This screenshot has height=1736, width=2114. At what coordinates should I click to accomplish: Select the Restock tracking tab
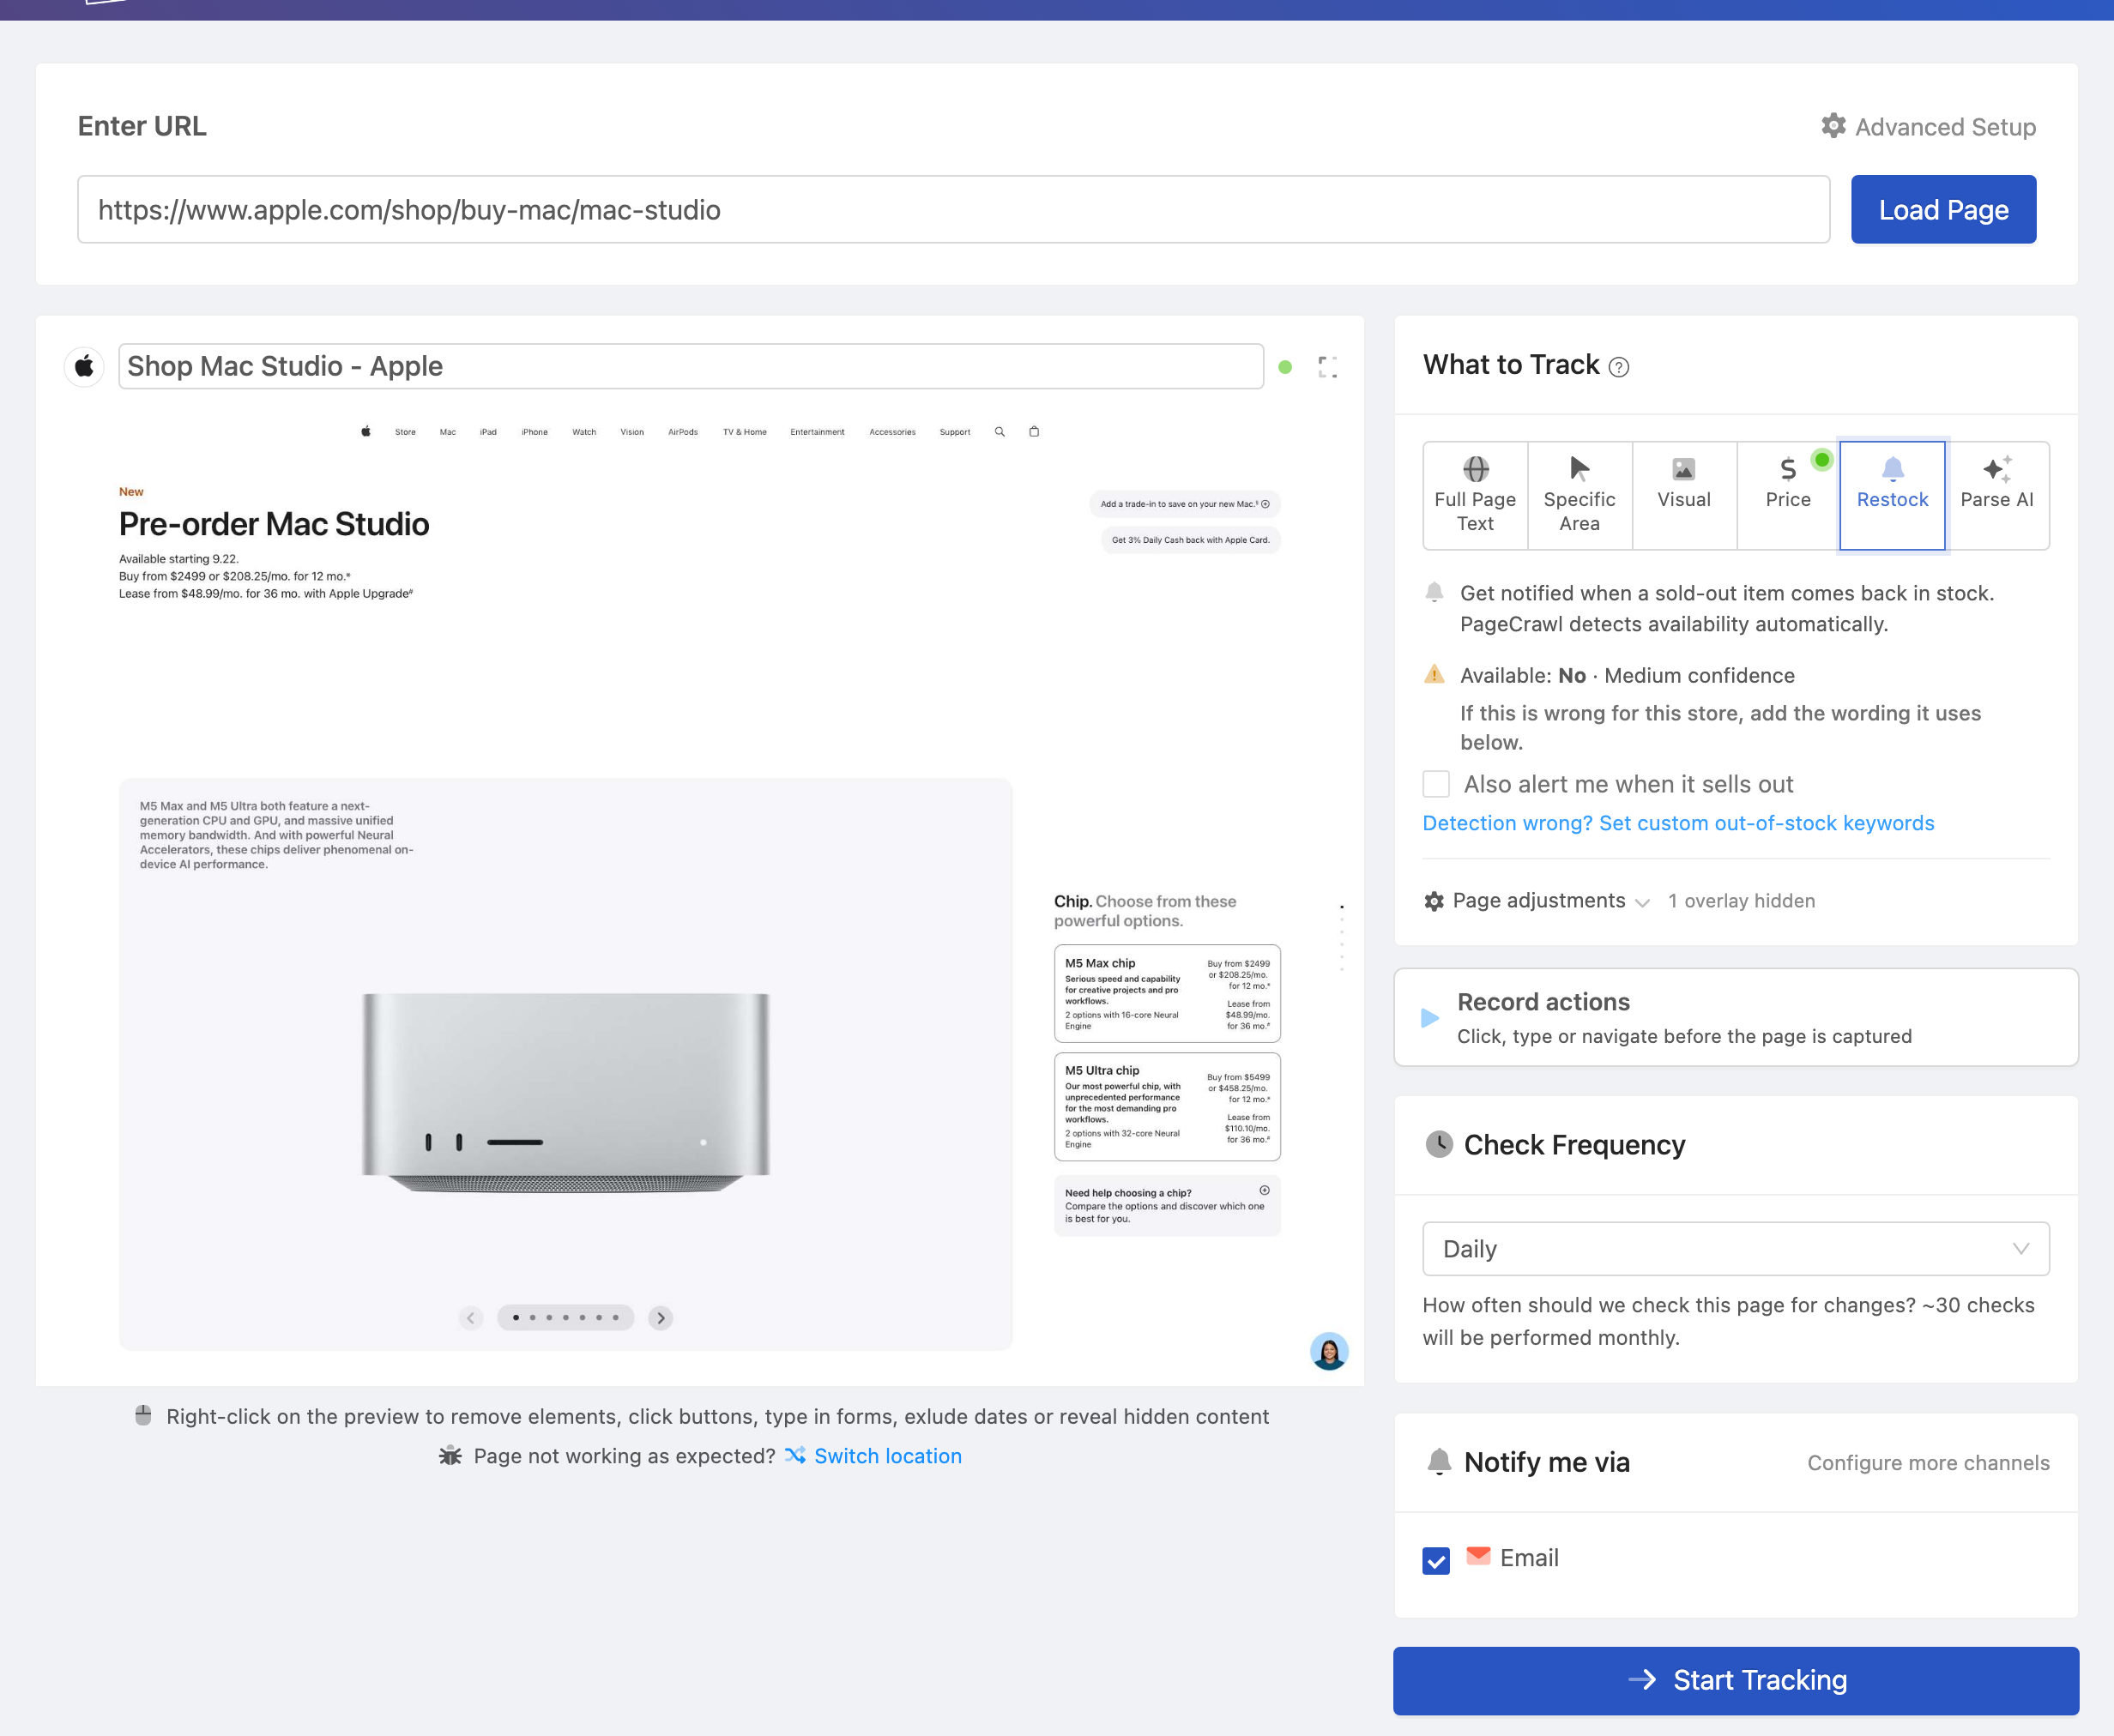tap(1892, 496)
